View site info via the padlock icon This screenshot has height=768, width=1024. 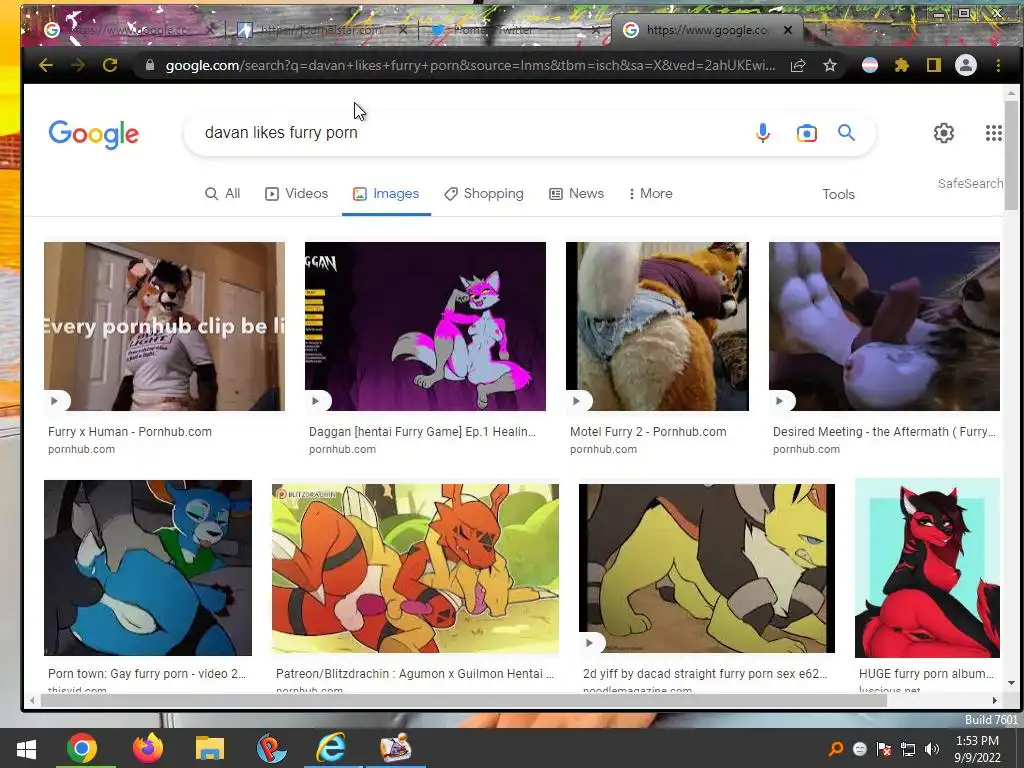click(x=150, y=65)
